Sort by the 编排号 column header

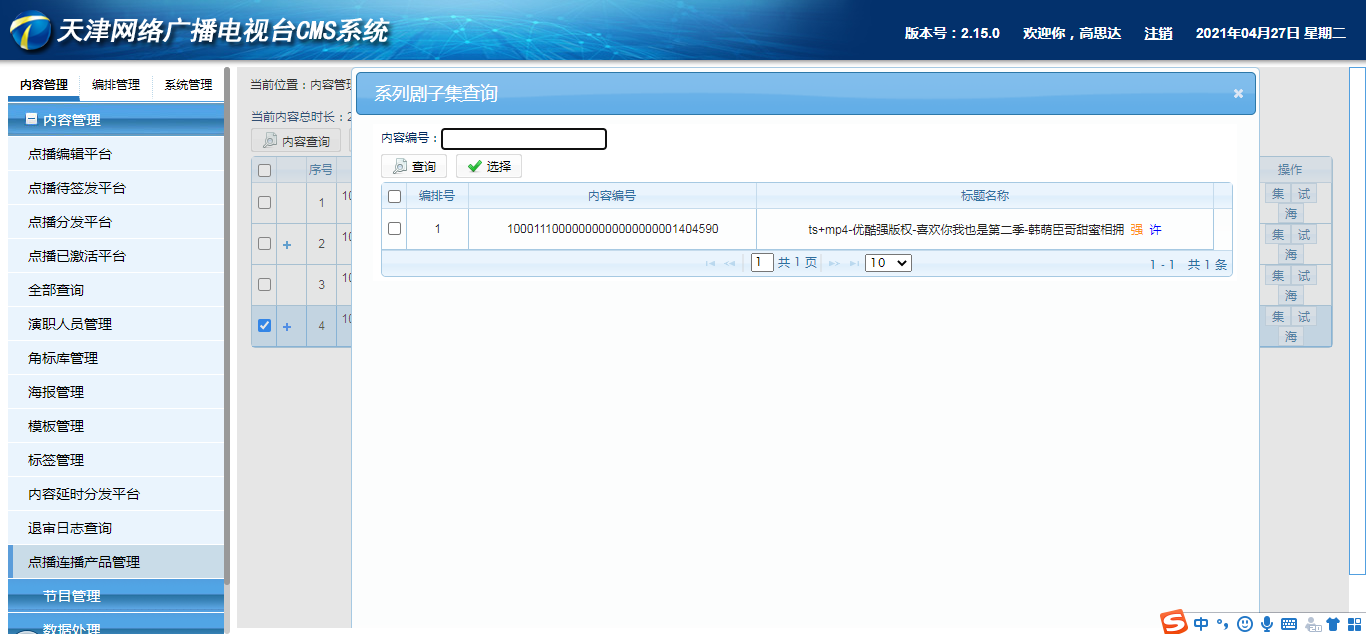point(437,196)
